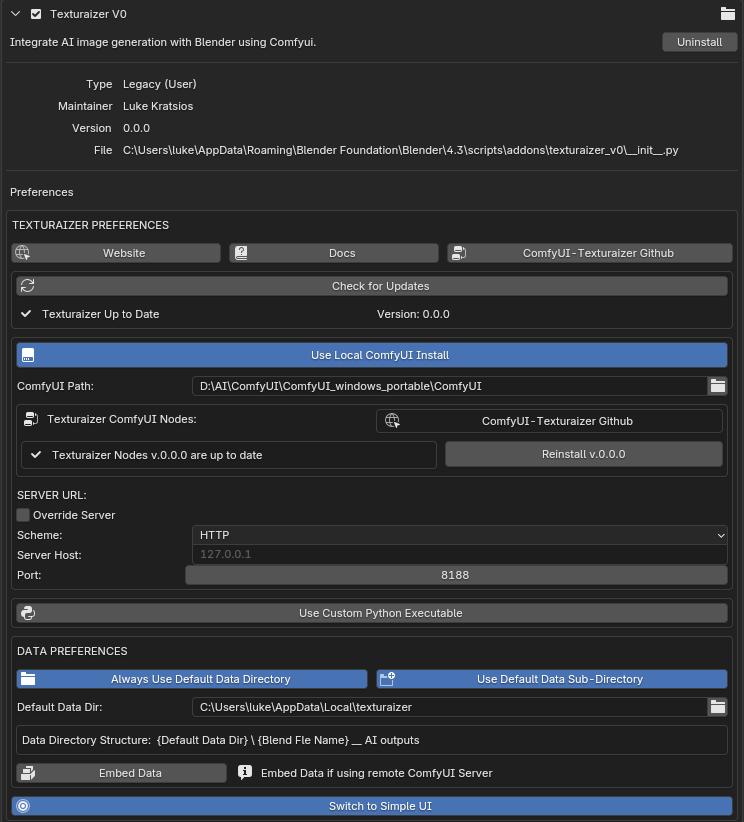
Task: Click the file path text of __init__.py
Action: pos(401,150)
